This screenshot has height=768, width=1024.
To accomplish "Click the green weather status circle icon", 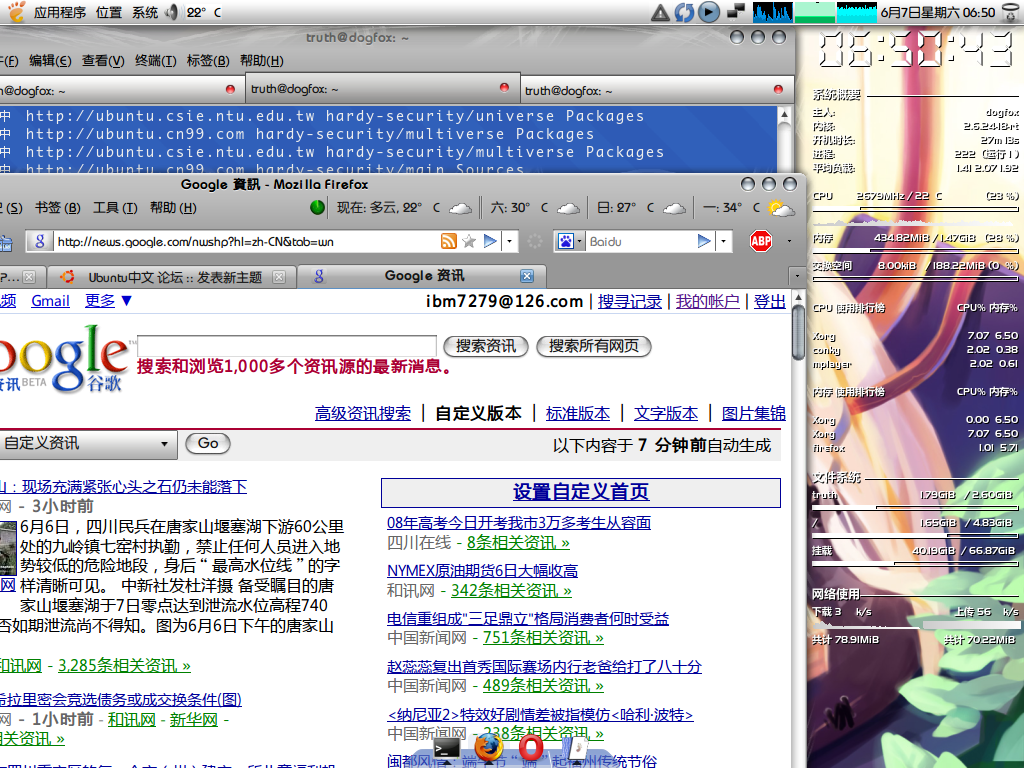I will [317, 208].
